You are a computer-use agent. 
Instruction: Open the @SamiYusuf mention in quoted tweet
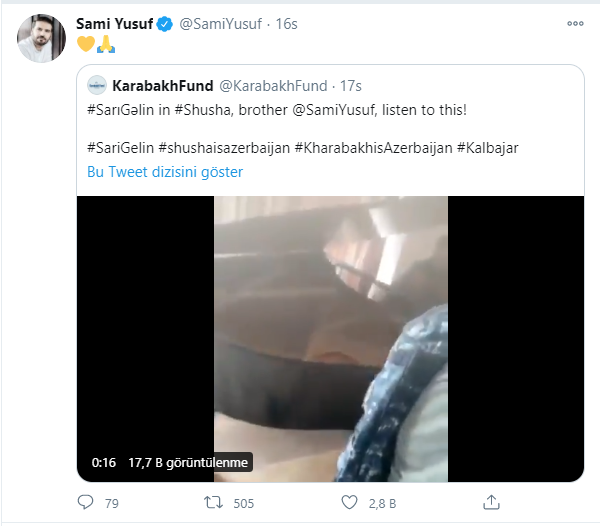(334, 110)
